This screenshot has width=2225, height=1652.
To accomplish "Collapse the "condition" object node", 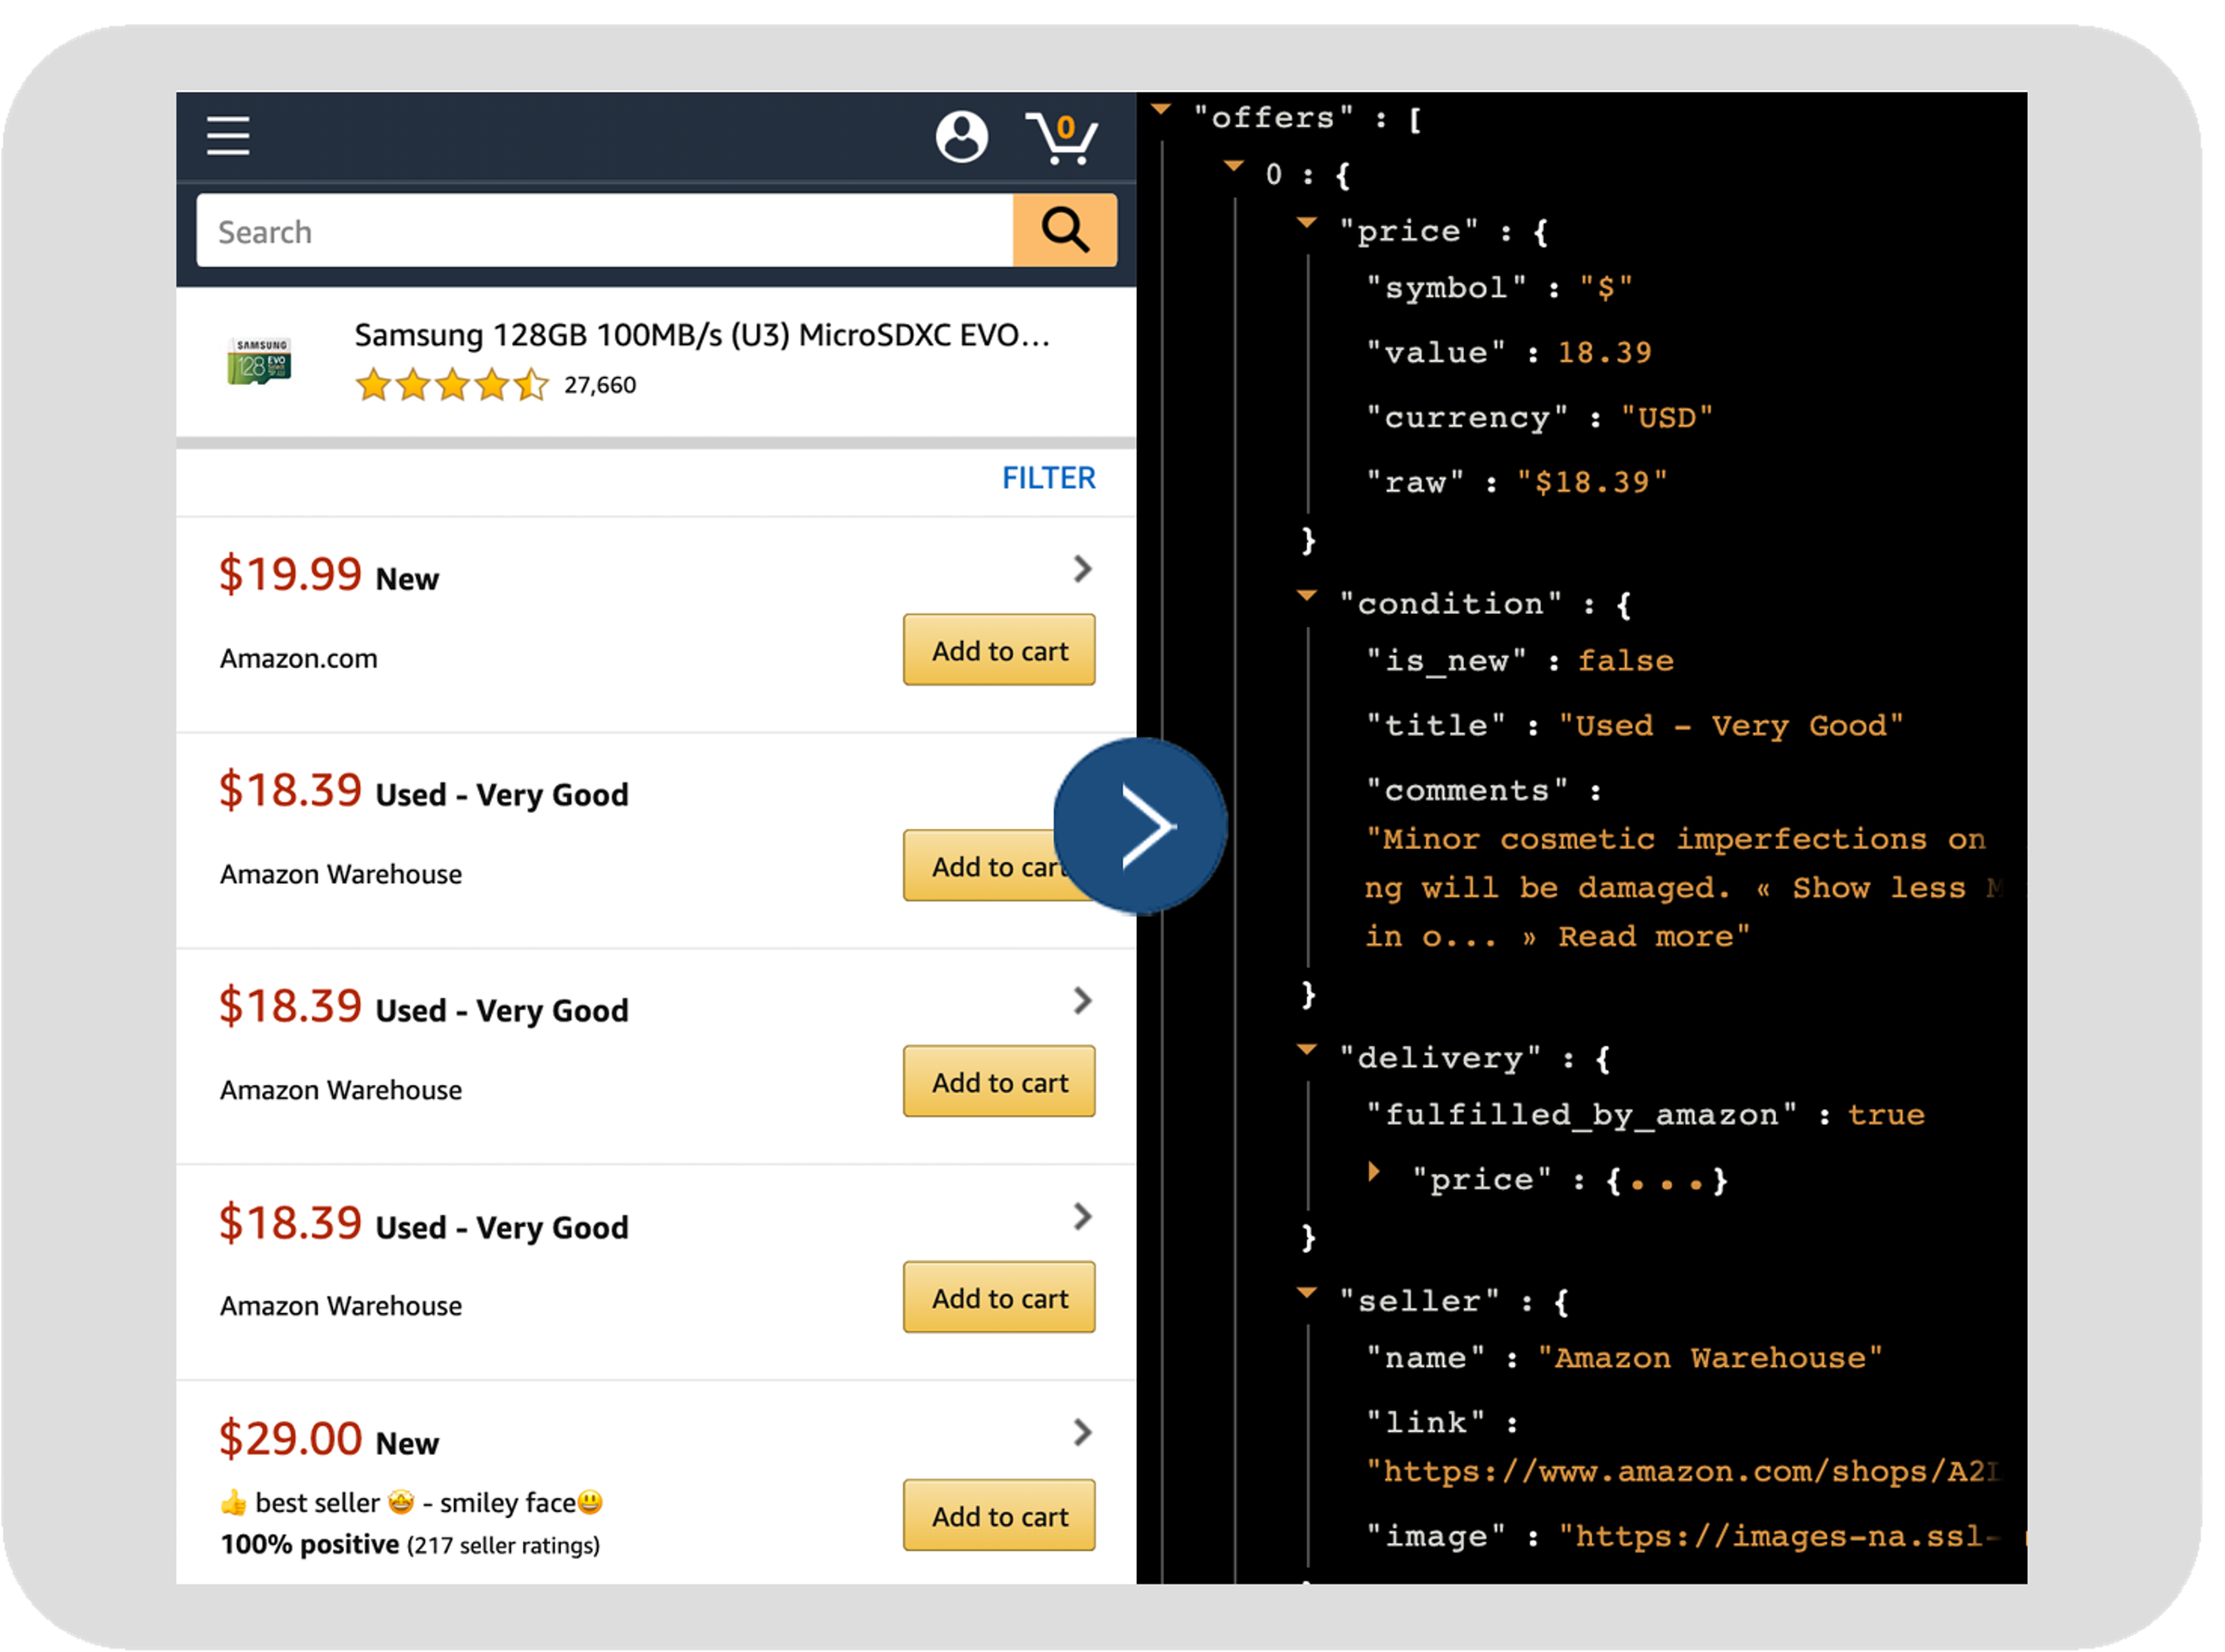I will [1306, 596].
